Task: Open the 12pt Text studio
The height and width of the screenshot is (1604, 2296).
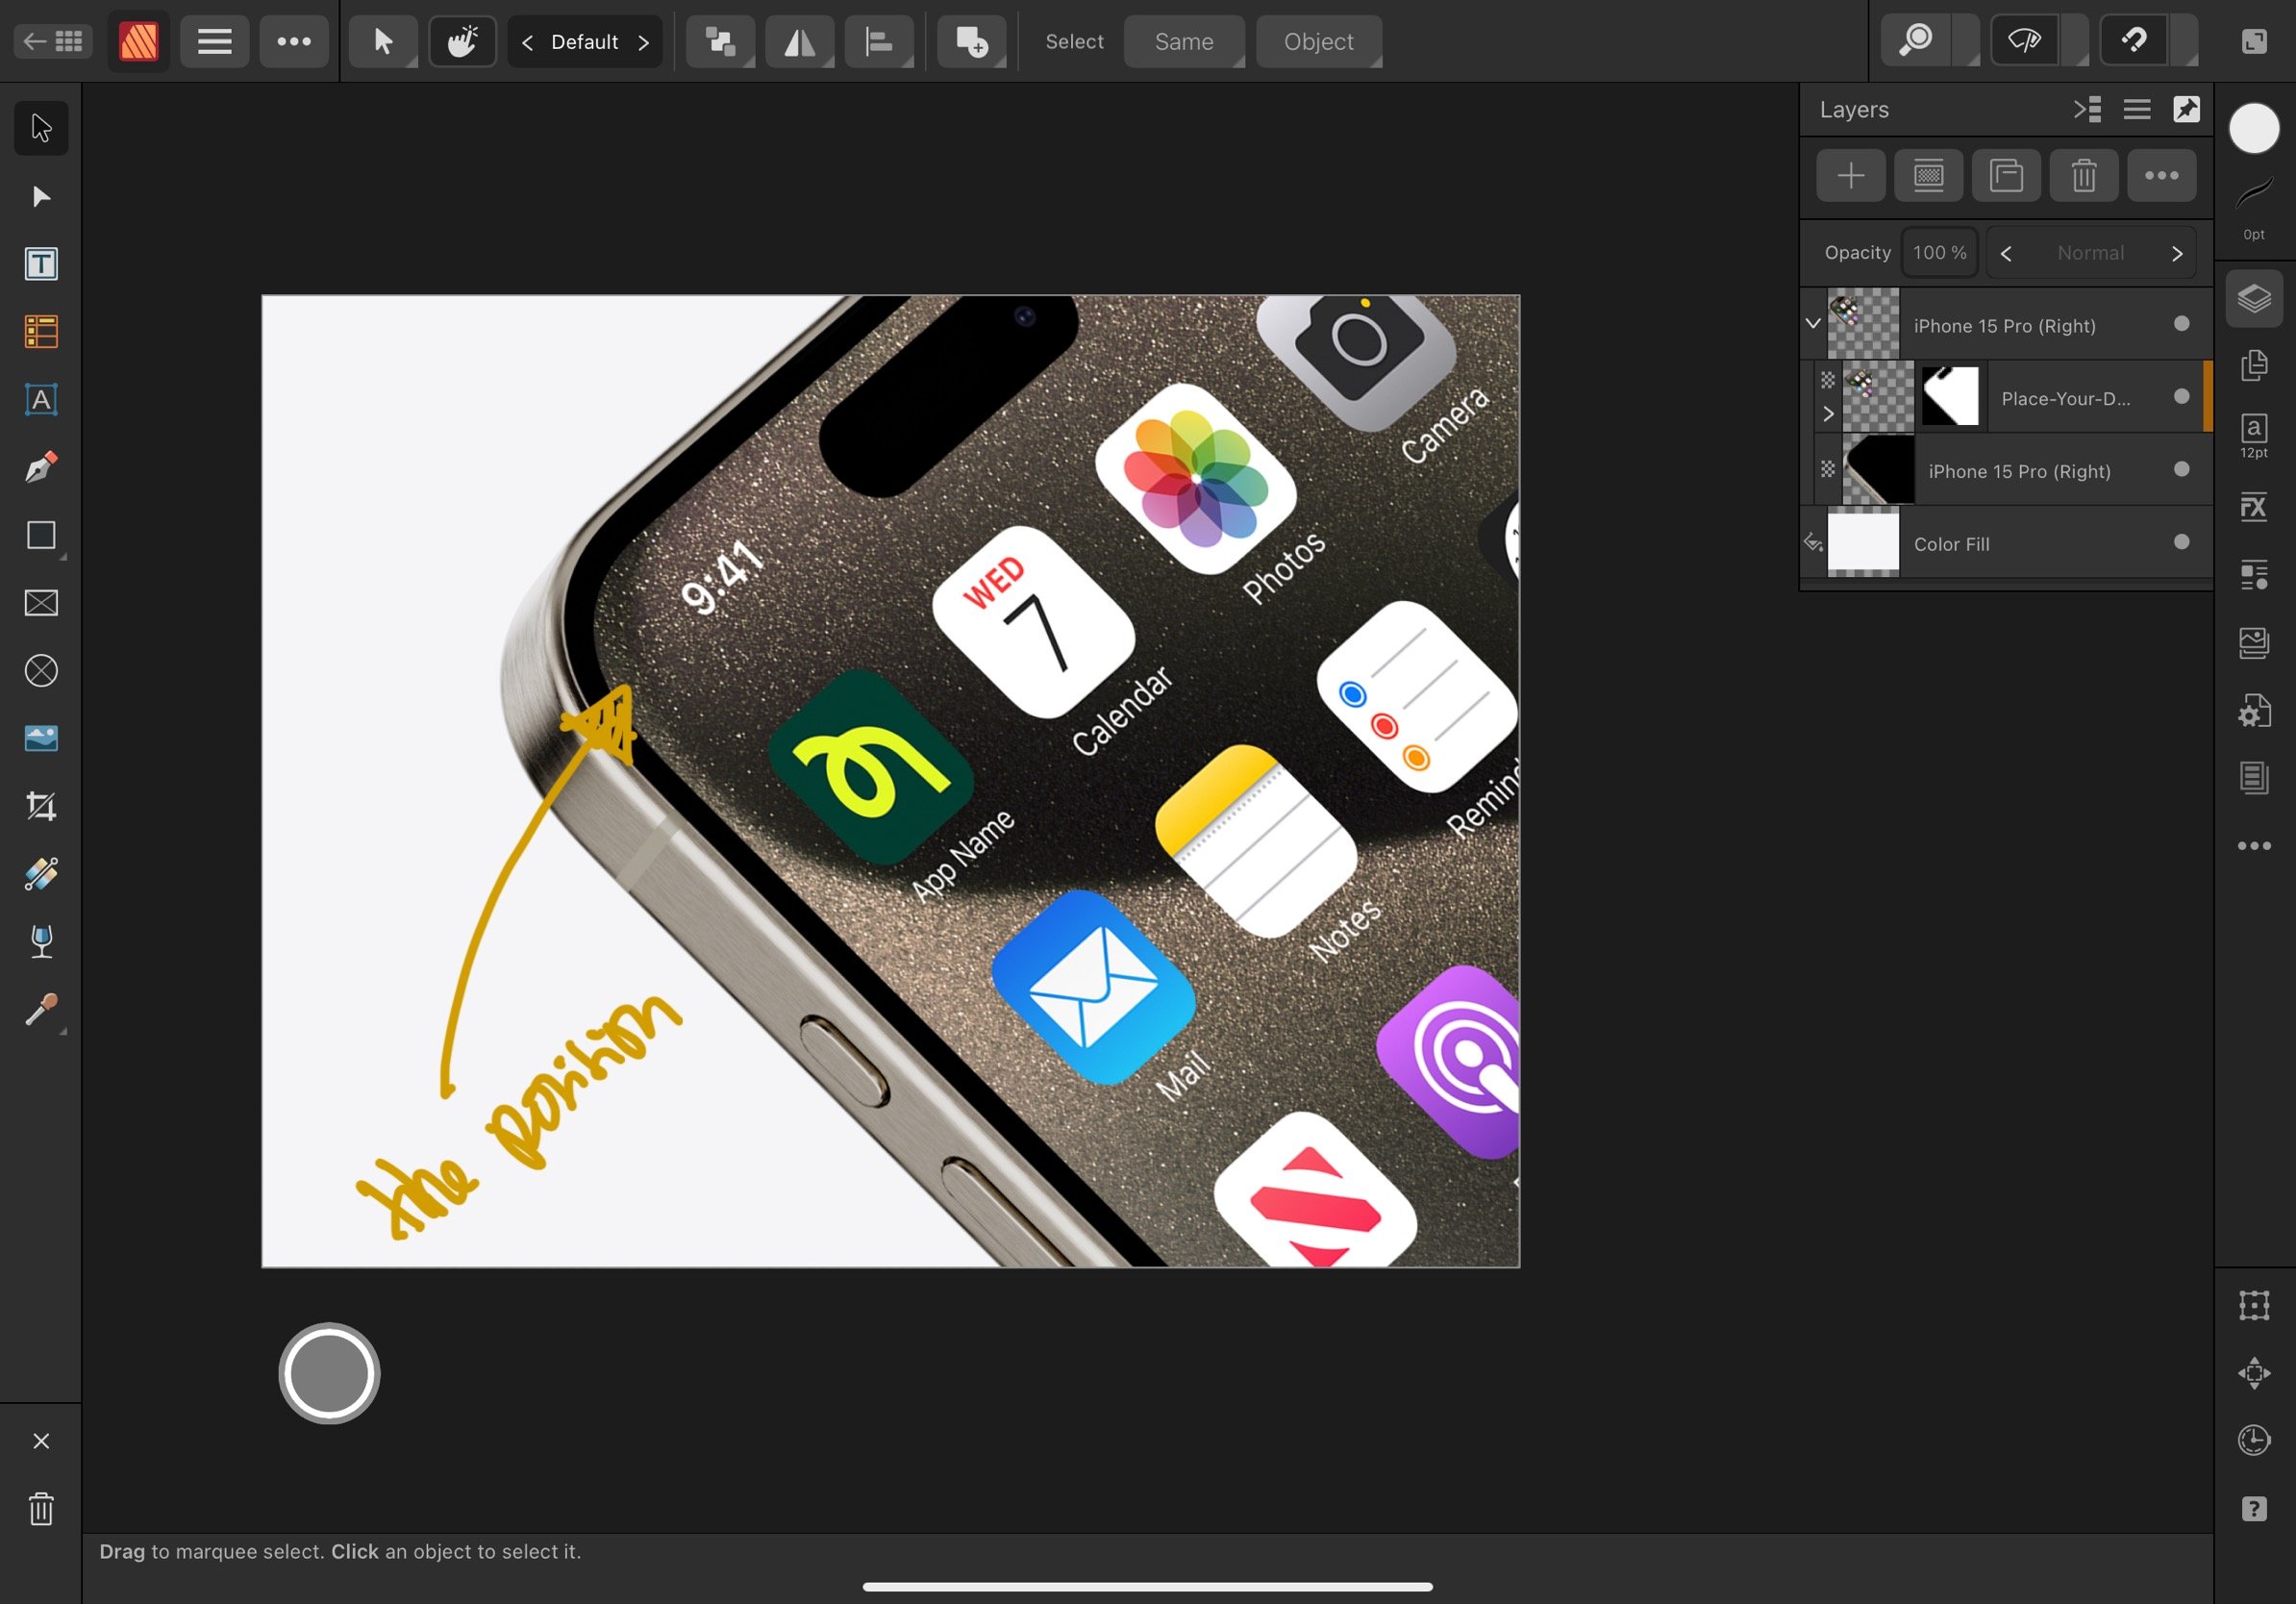Action: 2254,435
